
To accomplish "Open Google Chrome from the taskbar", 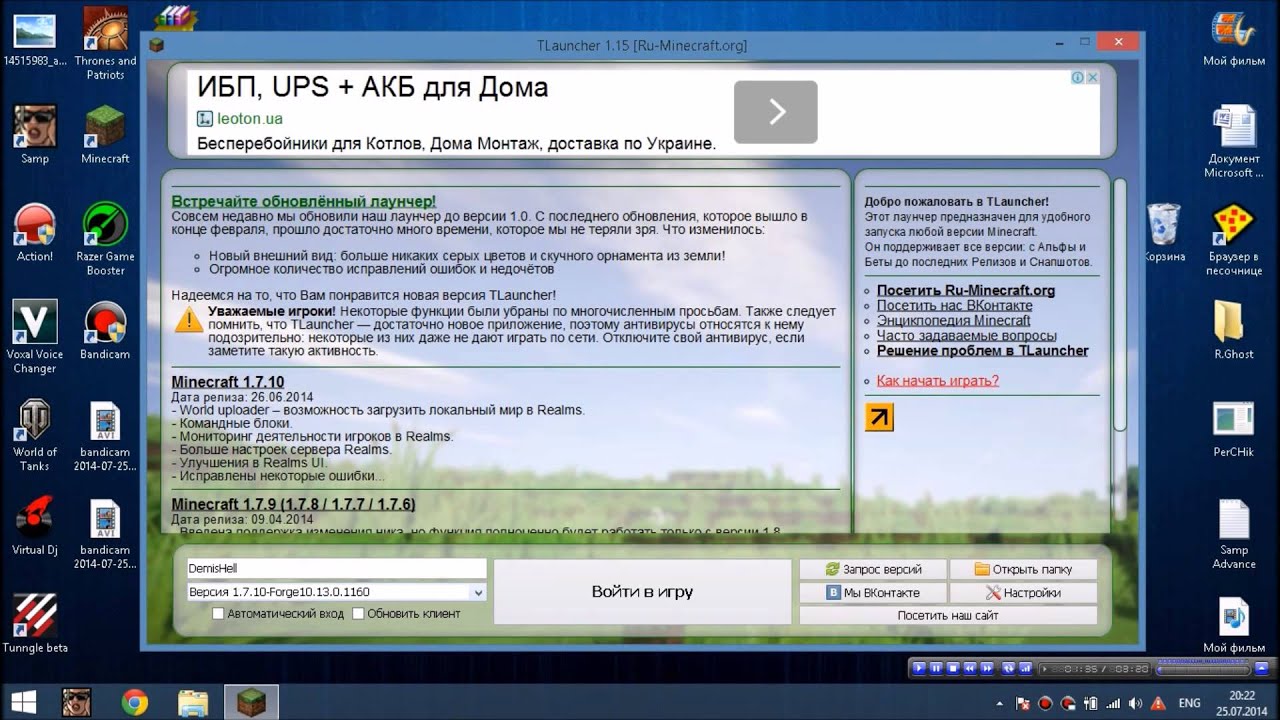I will [135, 702].
